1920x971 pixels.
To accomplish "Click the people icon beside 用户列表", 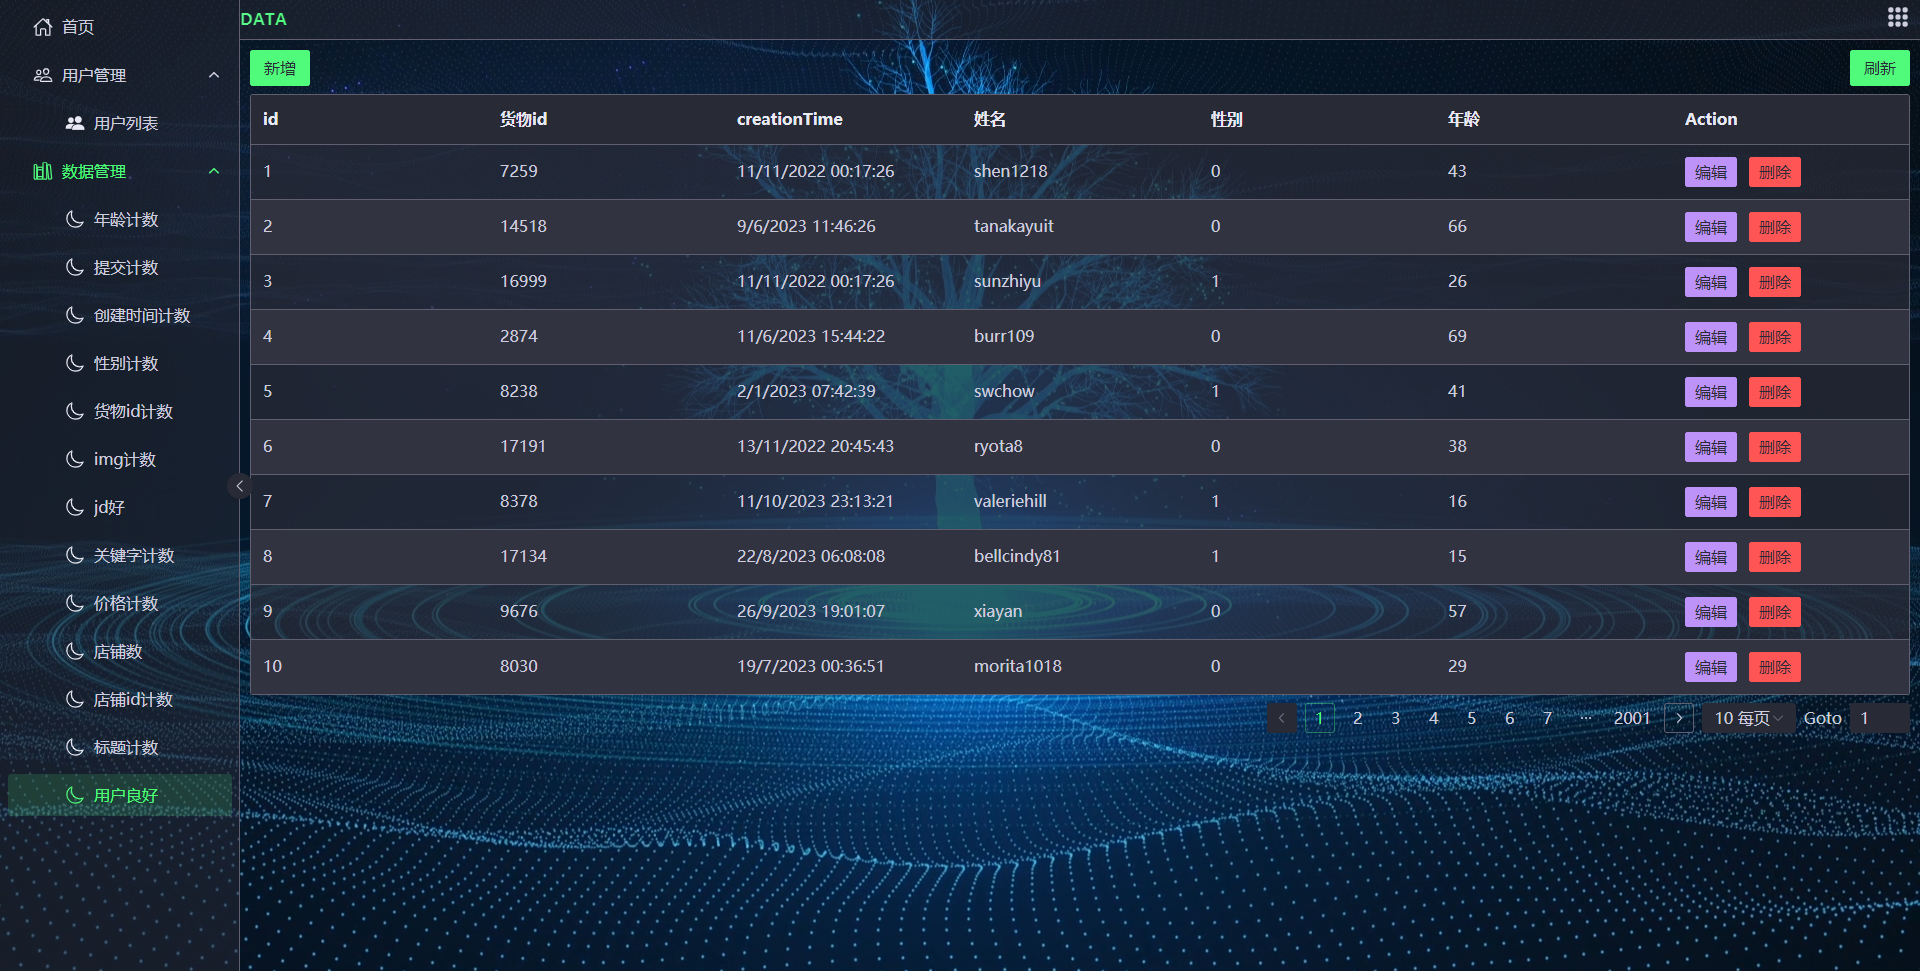I will click(x=75, y=123).
